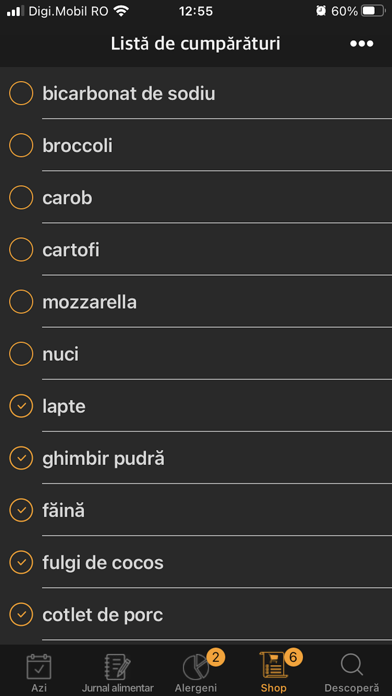Tap the Shop badge showing 6

point(293,656)
